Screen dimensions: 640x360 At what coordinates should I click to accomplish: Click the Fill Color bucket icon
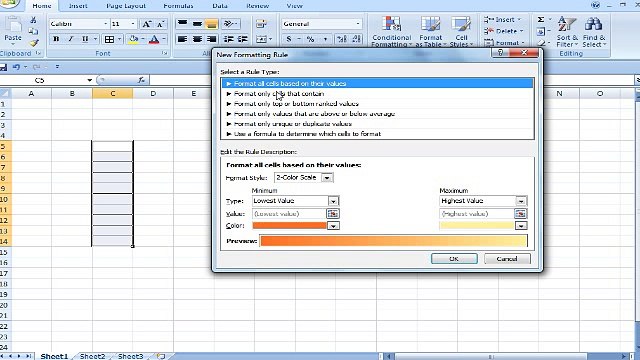(x=133, y=39)
